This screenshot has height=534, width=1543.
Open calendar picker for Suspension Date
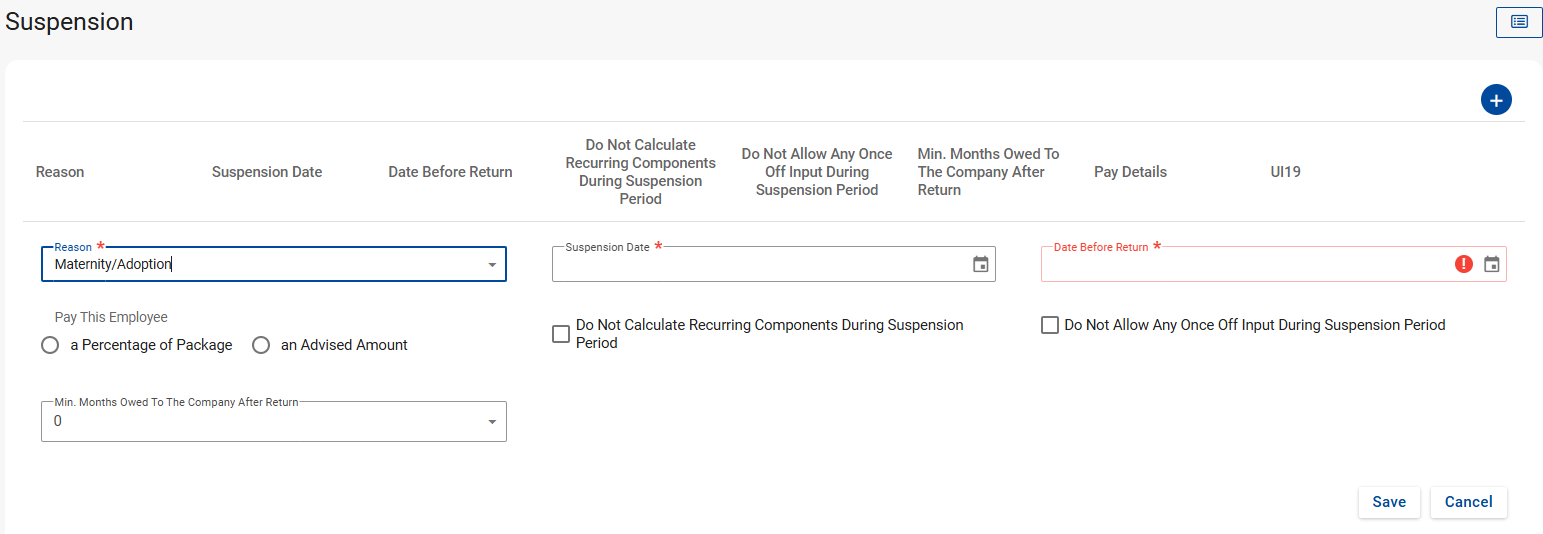(980, 264)
